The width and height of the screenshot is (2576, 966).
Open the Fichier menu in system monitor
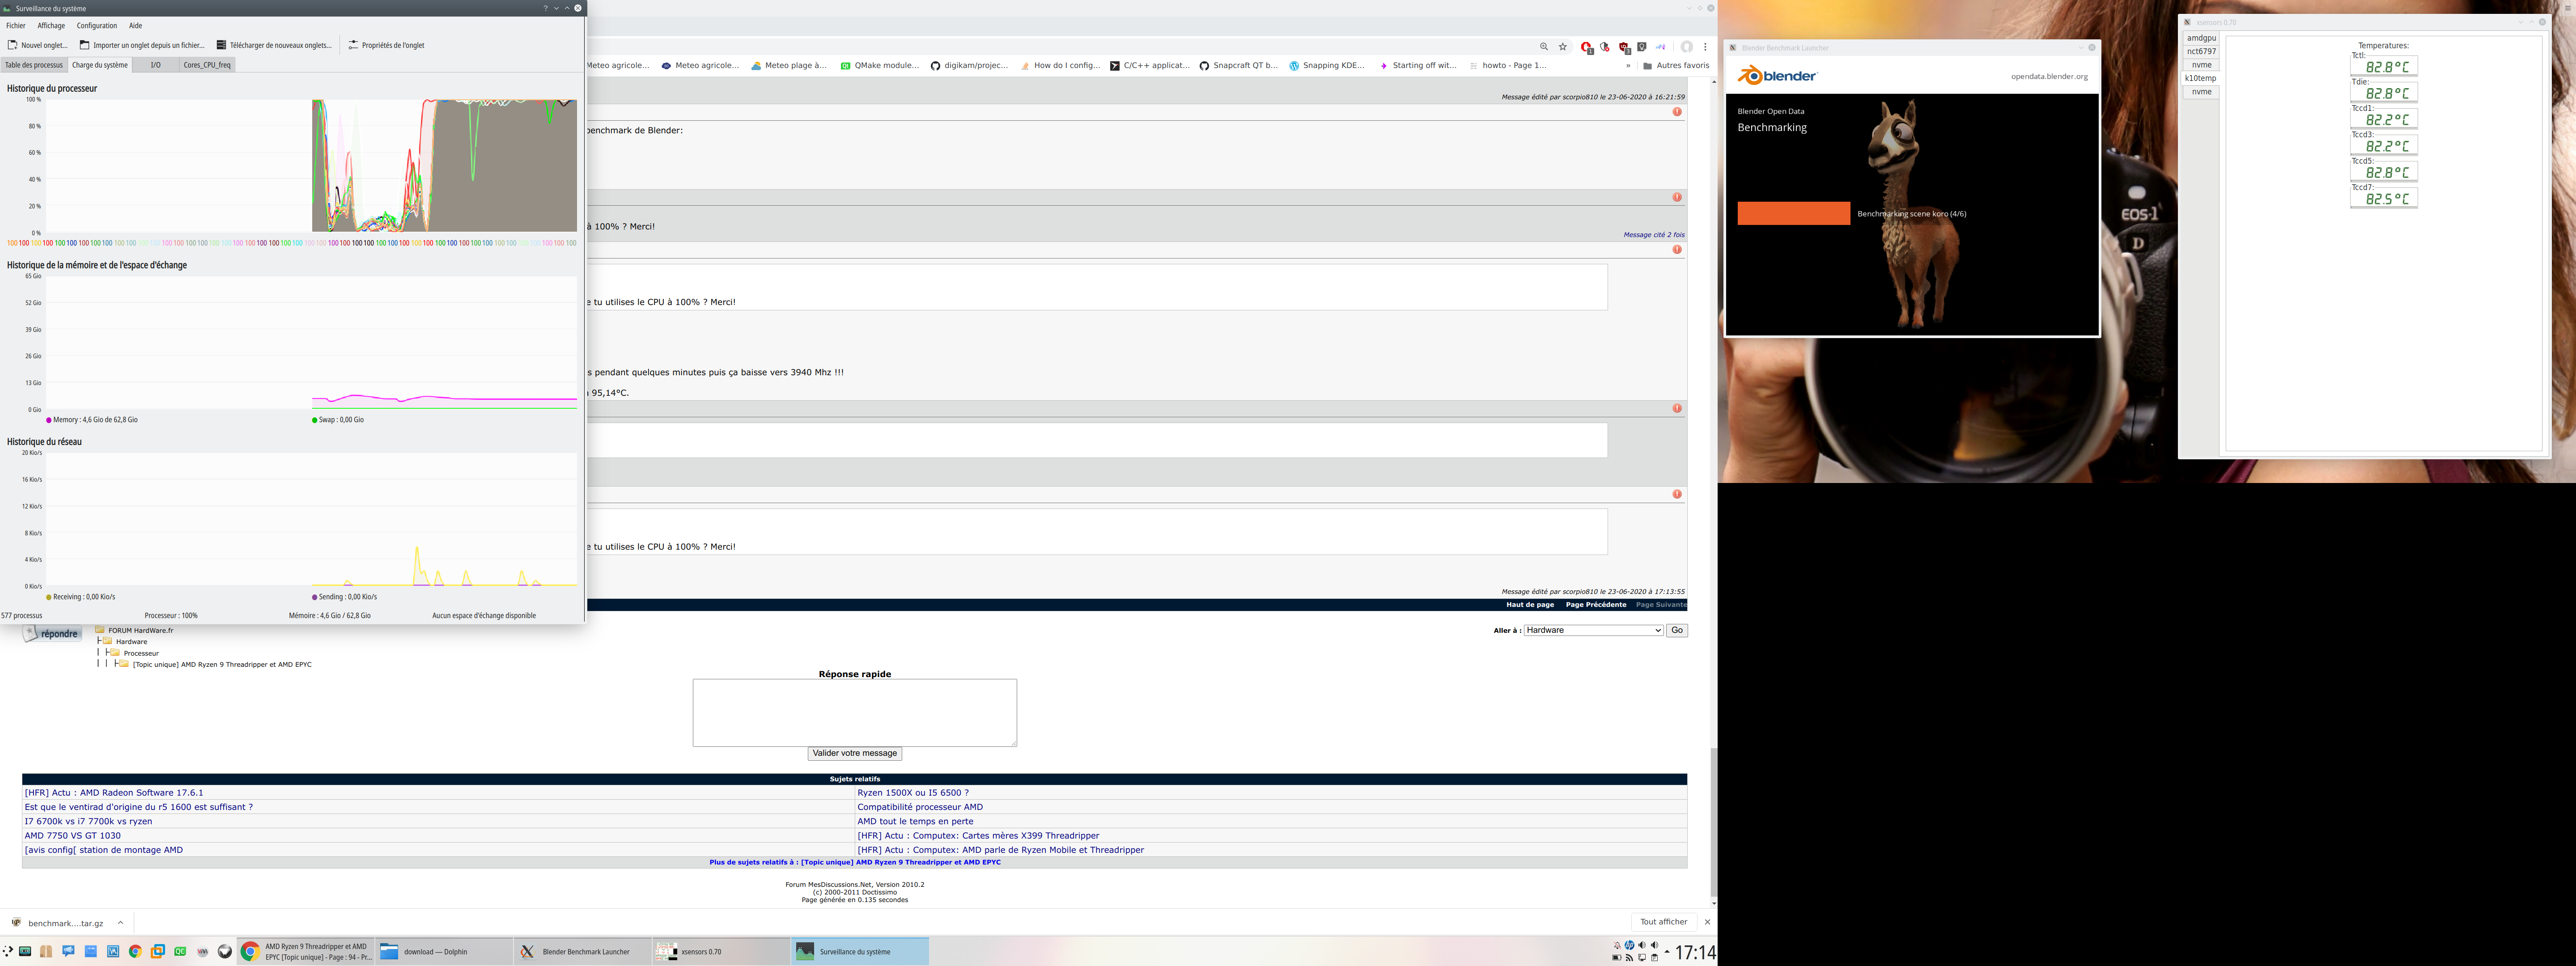16,26
